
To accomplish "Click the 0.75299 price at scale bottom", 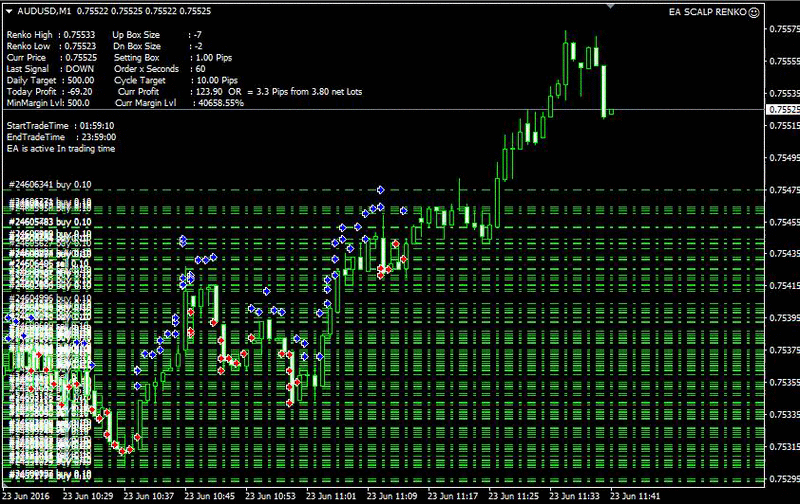I will 782,478.
